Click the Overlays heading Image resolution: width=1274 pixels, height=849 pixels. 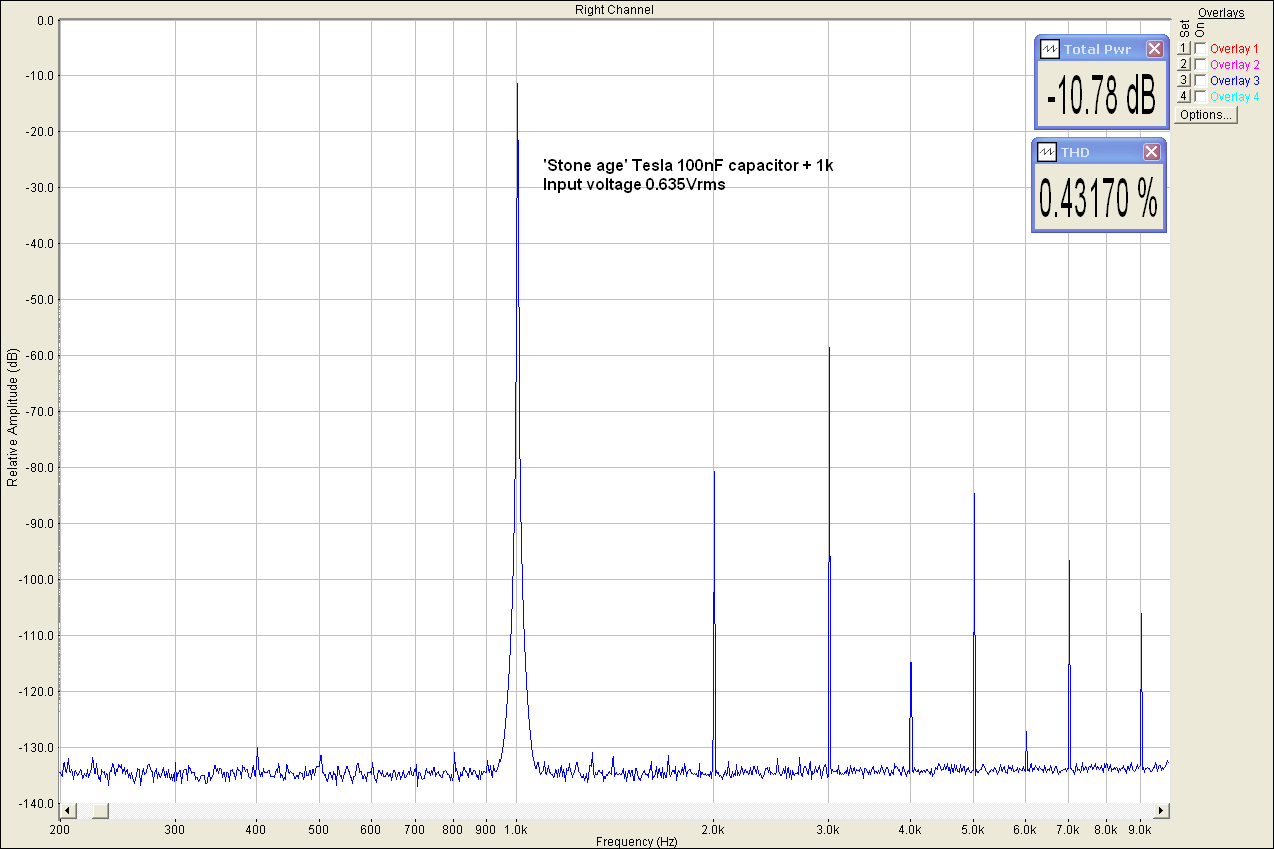1221,13
